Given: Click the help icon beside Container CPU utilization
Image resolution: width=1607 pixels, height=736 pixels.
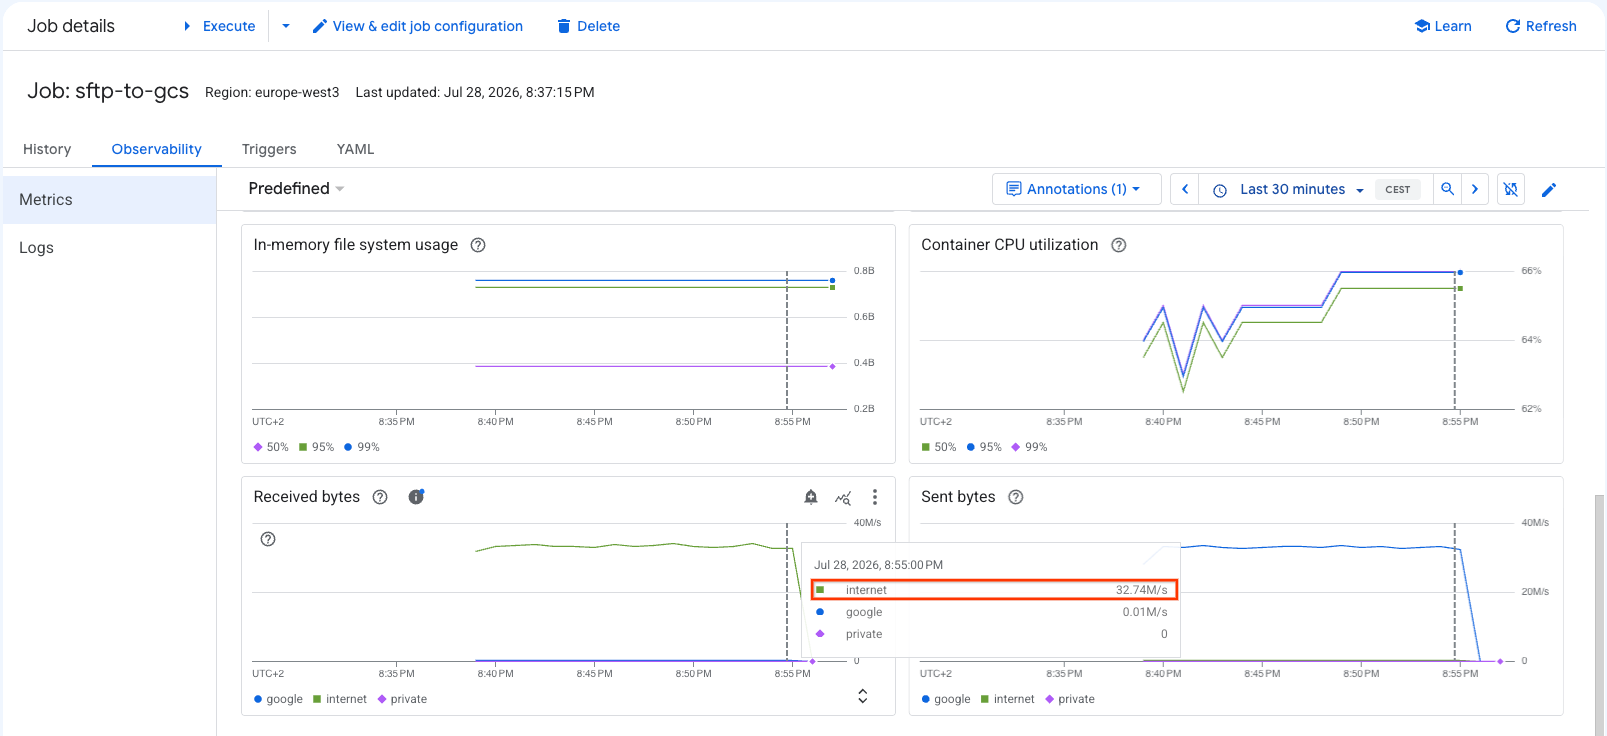Looking at the screenshot, I should 1119,245.
